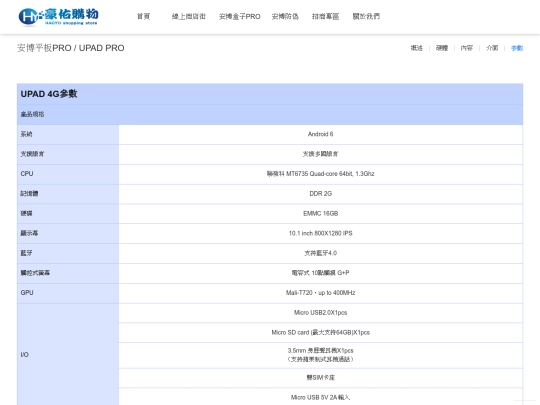Open the 安博防偽 menu item
540x405 pixels.
tap(285, 16)
